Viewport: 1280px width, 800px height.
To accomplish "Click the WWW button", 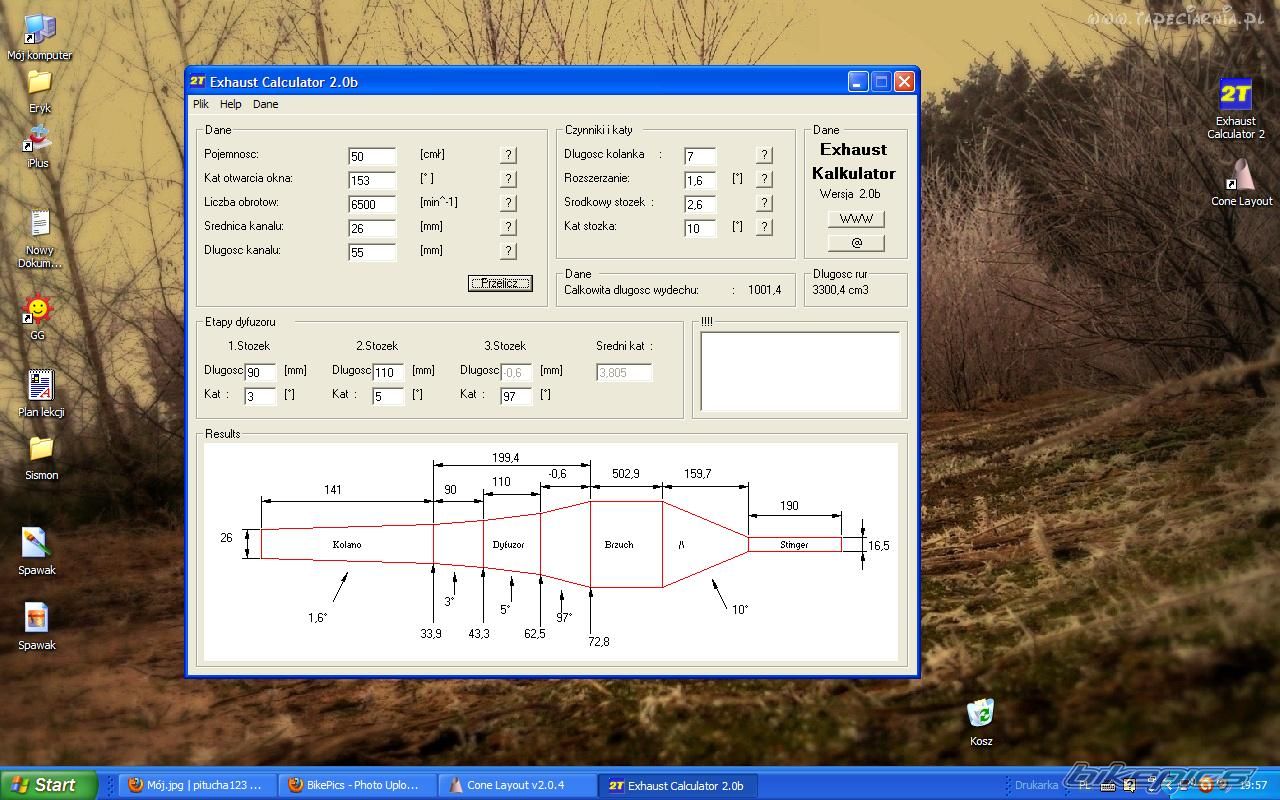I will tap(856, 219).
